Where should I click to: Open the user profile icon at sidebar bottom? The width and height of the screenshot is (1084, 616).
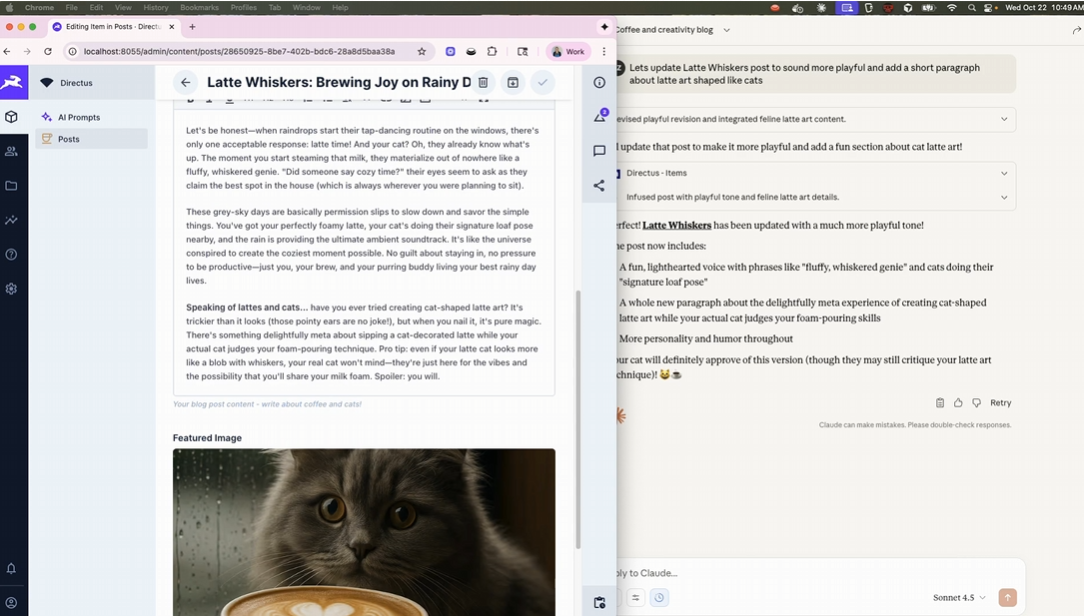coord(11,603)
